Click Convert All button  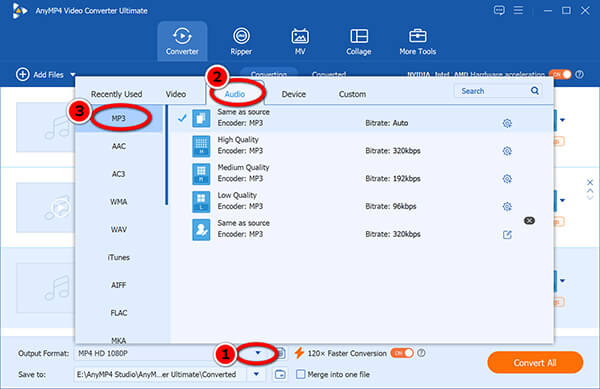point(535,363)
